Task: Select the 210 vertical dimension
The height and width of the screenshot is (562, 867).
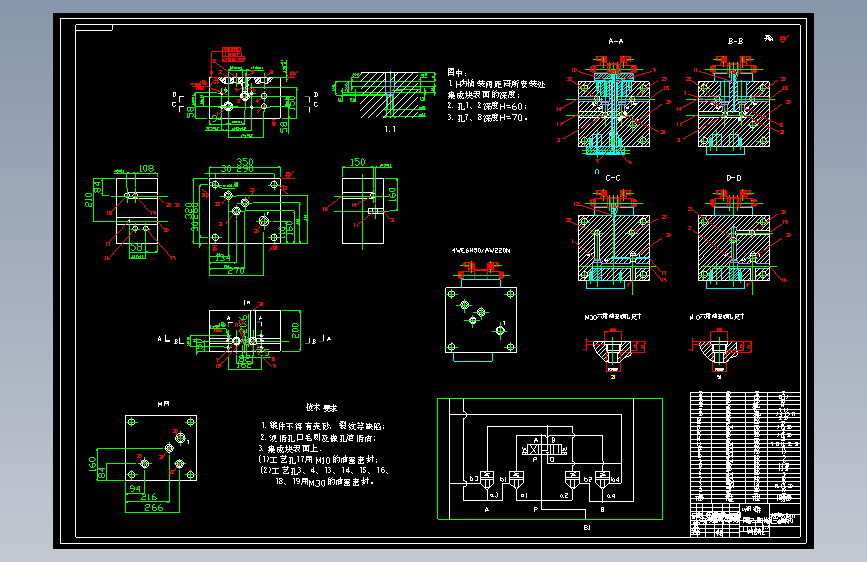Action: click(x=88, y=200)
